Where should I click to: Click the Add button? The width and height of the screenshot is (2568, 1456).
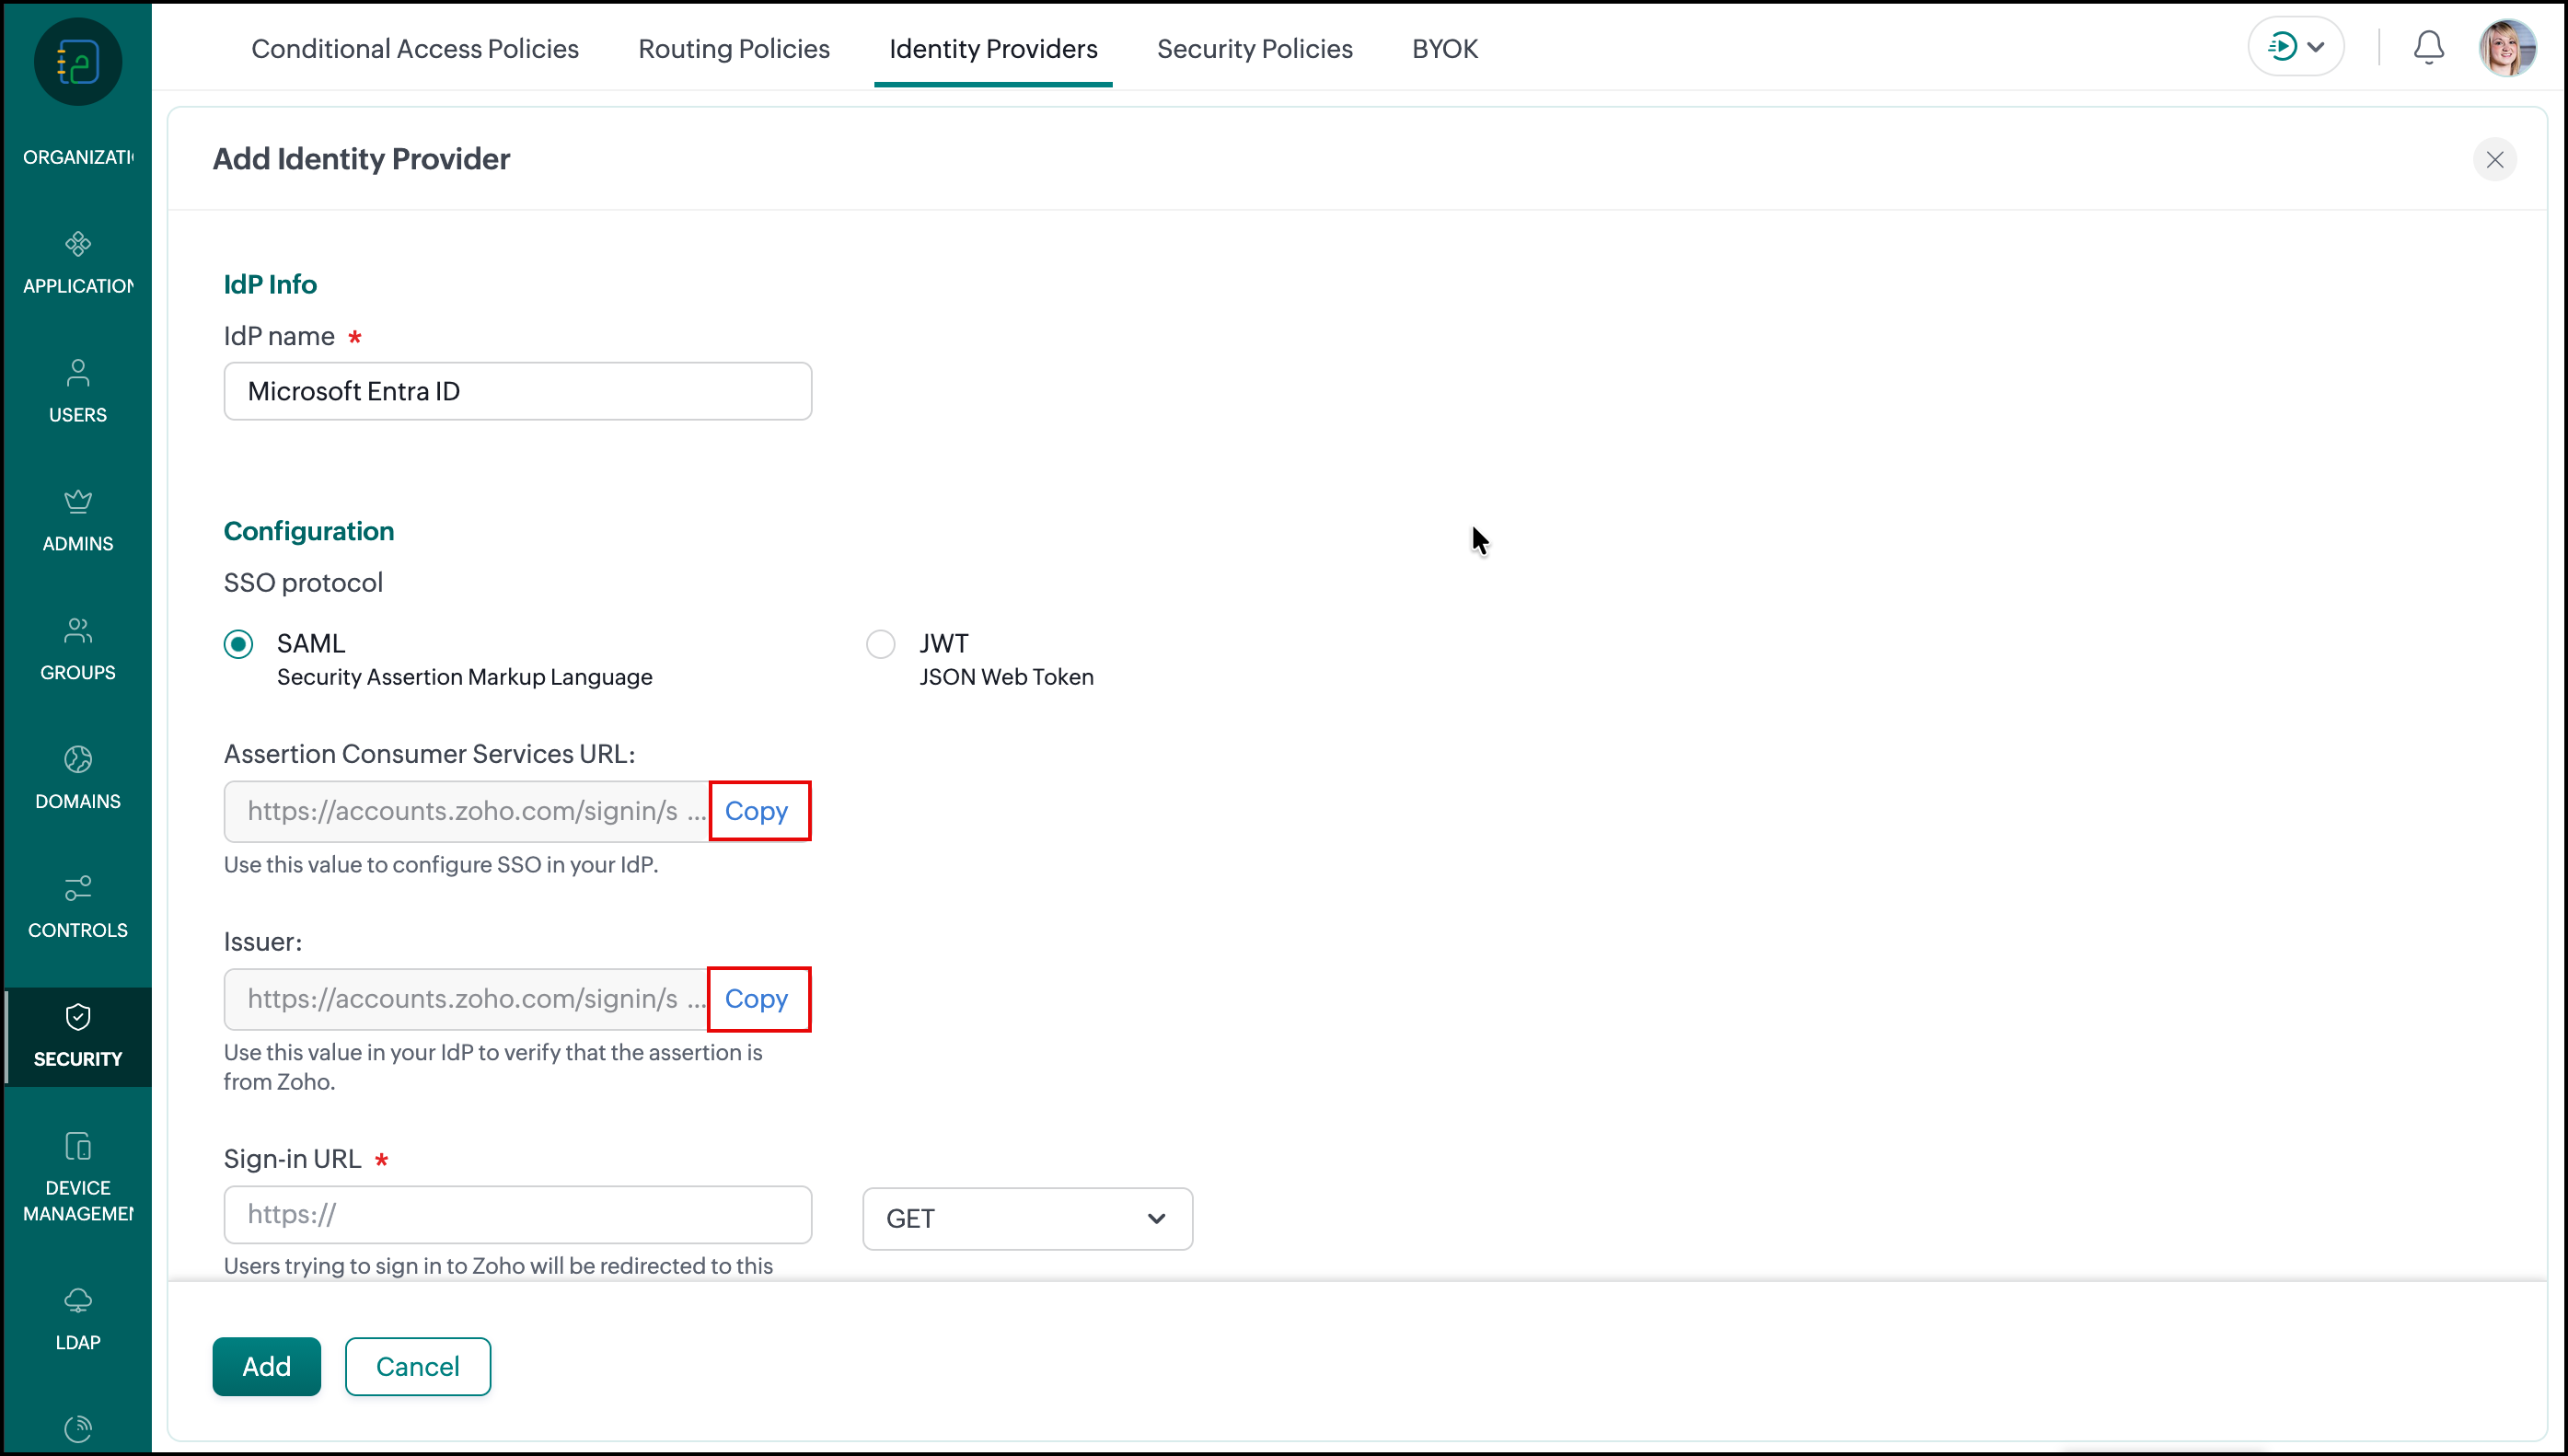[266, 1366]
